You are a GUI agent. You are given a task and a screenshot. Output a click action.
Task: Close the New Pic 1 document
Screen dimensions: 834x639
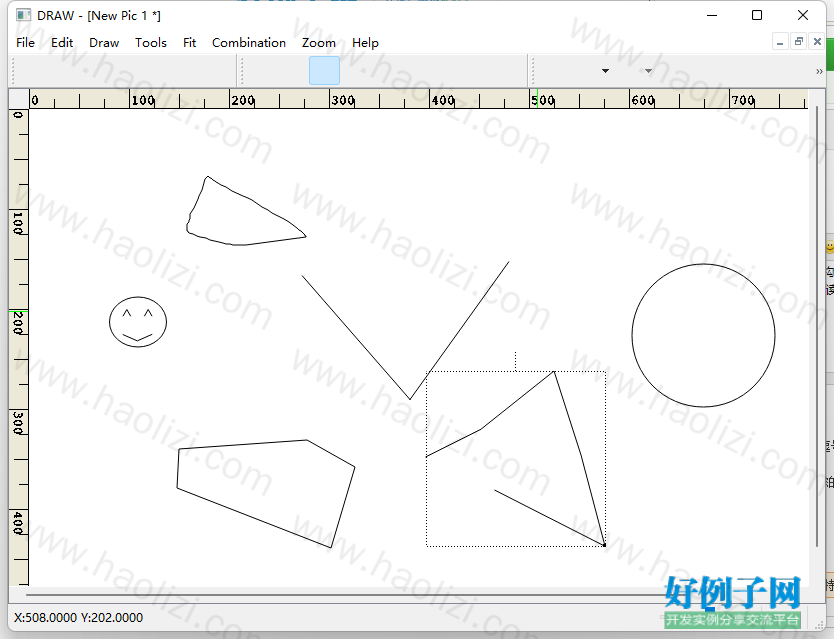click(x=817, y=42)
